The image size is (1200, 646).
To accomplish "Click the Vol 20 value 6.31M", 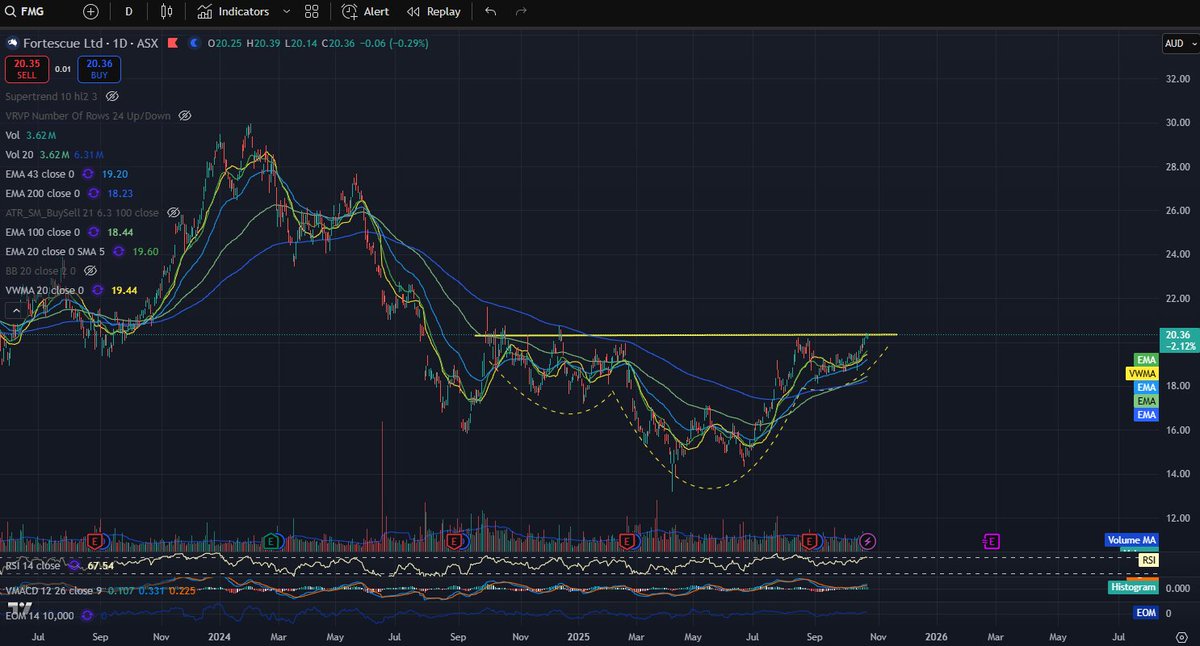I will pos(90,154).
